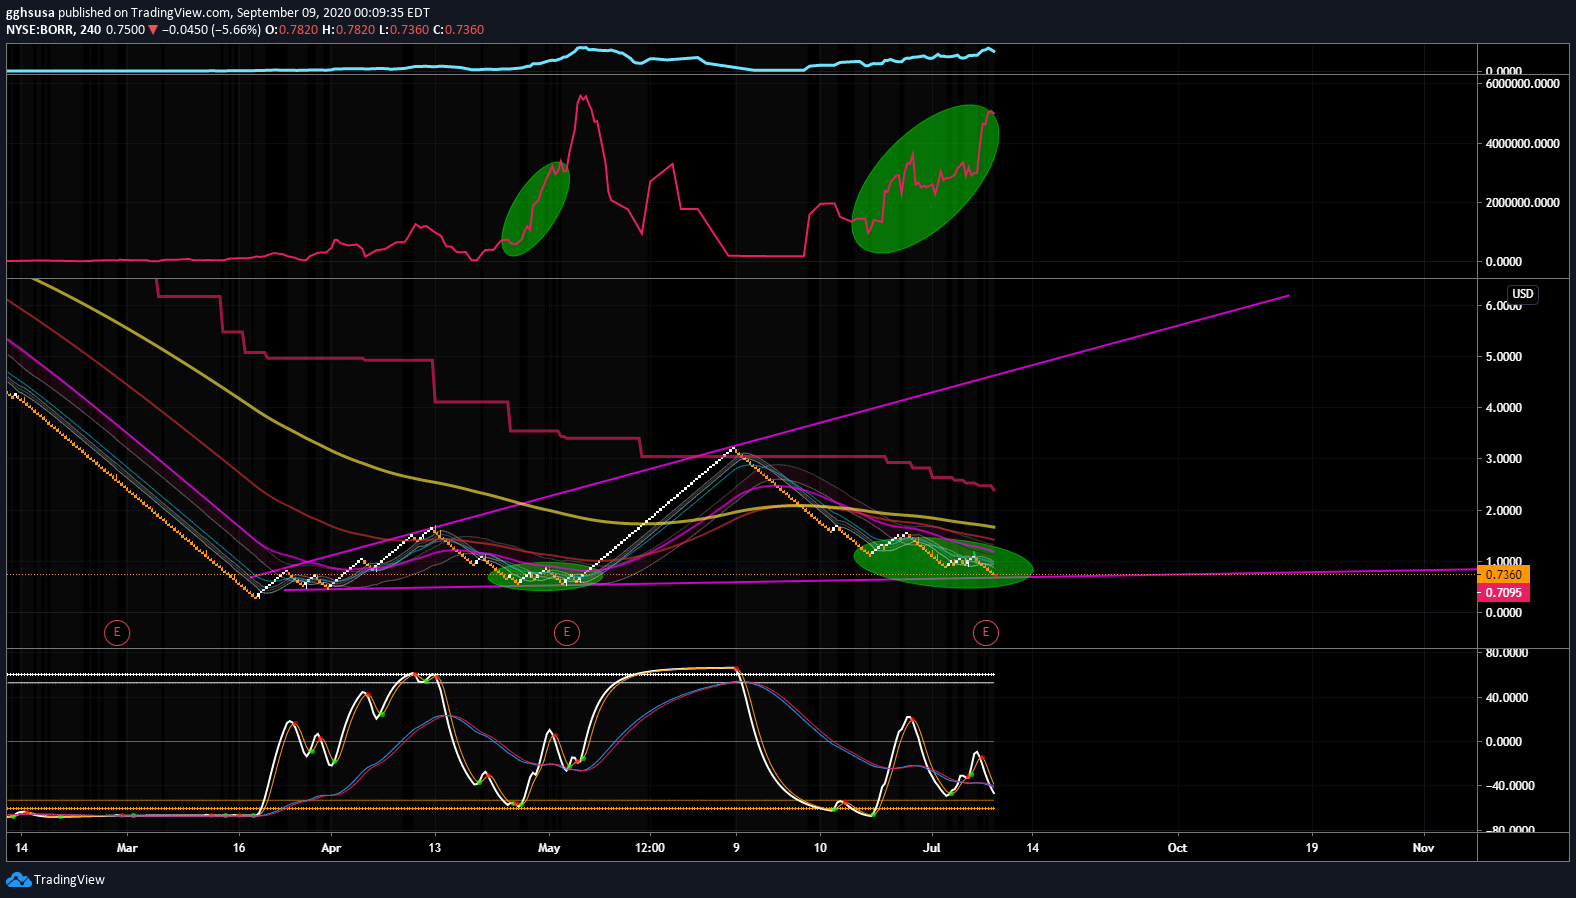Screen dimensions: 1576x898
Task: Click the orange 0.7360 last price label
Action: coord(1503,574)
